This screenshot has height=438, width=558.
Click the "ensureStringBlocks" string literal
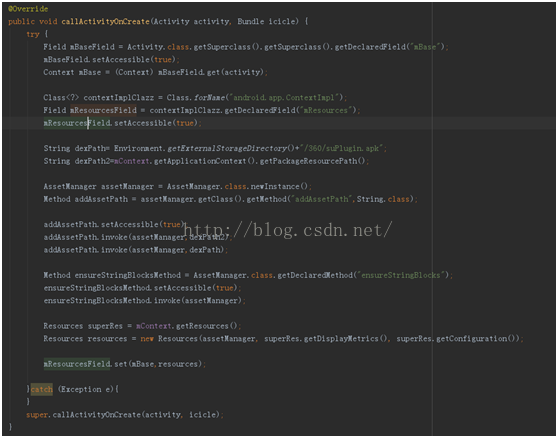click(x=402, y=275)
